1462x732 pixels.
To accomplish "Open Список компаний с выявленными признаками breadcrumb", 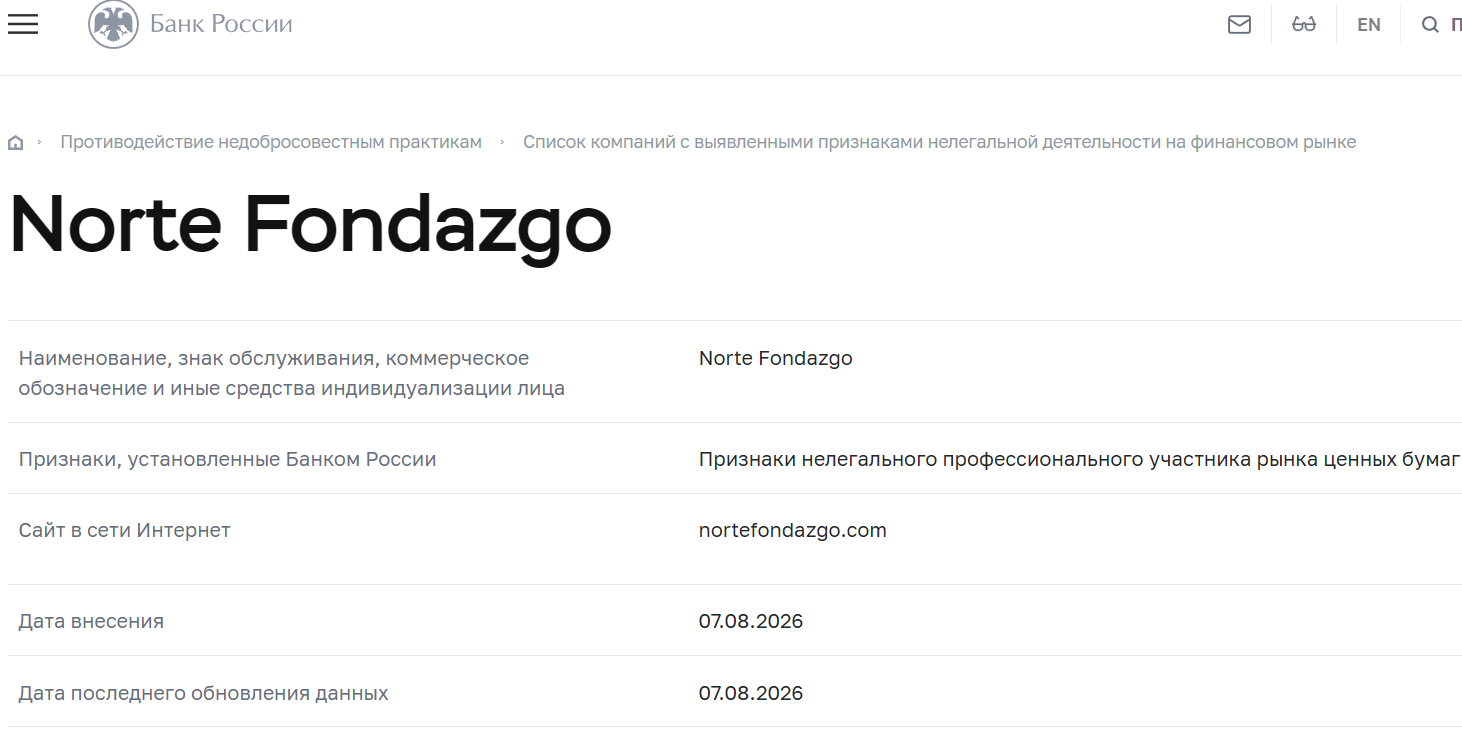I will click(x=940, y=142).
